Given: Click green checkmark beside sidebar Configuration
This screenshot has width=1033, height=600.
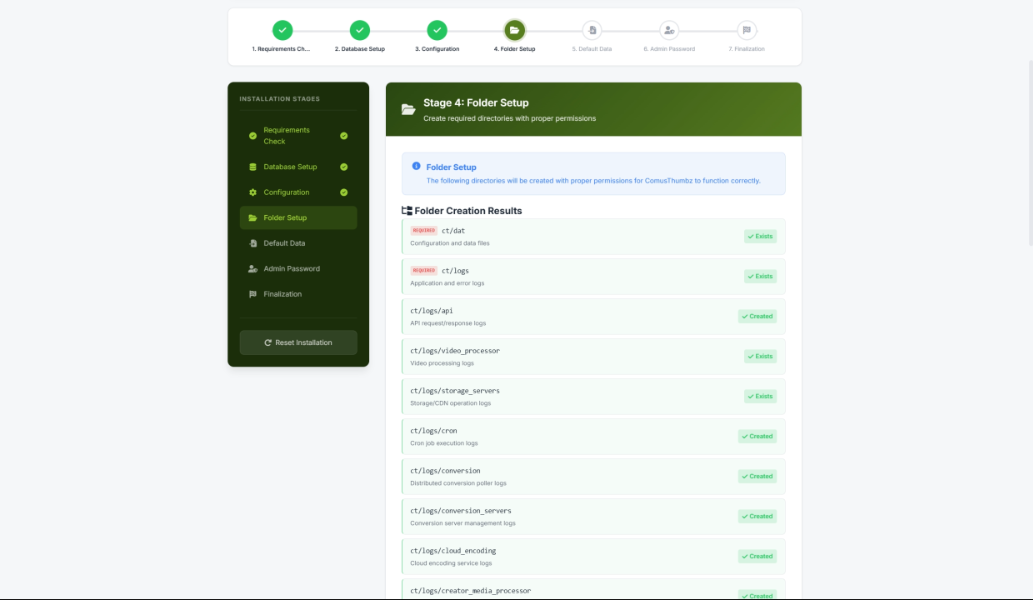Looking at the screenshot, I should tap(344, 192).
